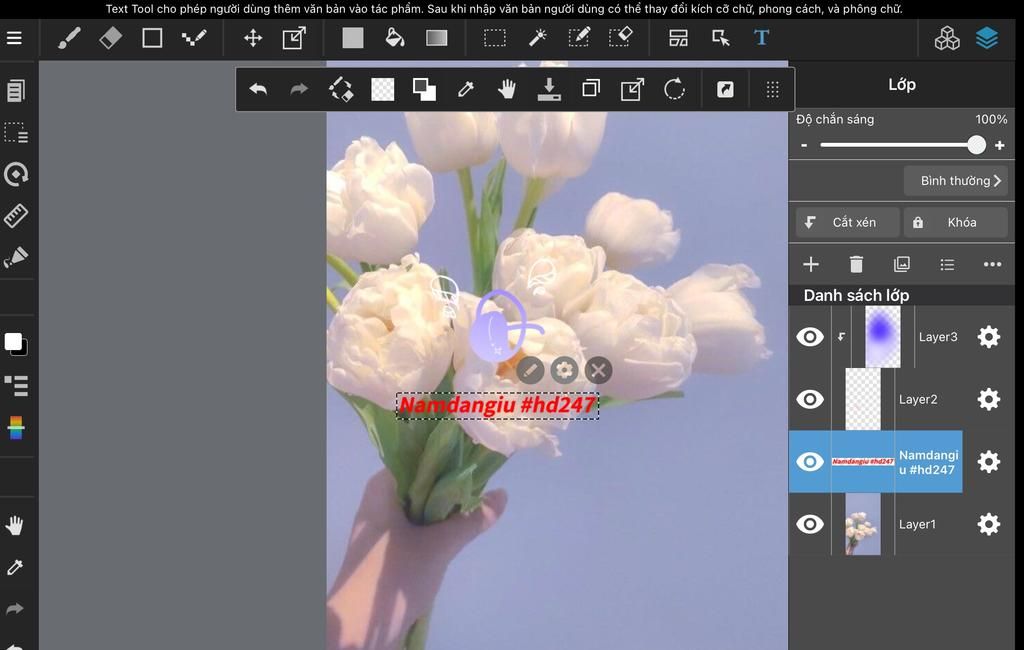Toggle the Layers panel icon
1024x650 pixels.
(987, 39)
